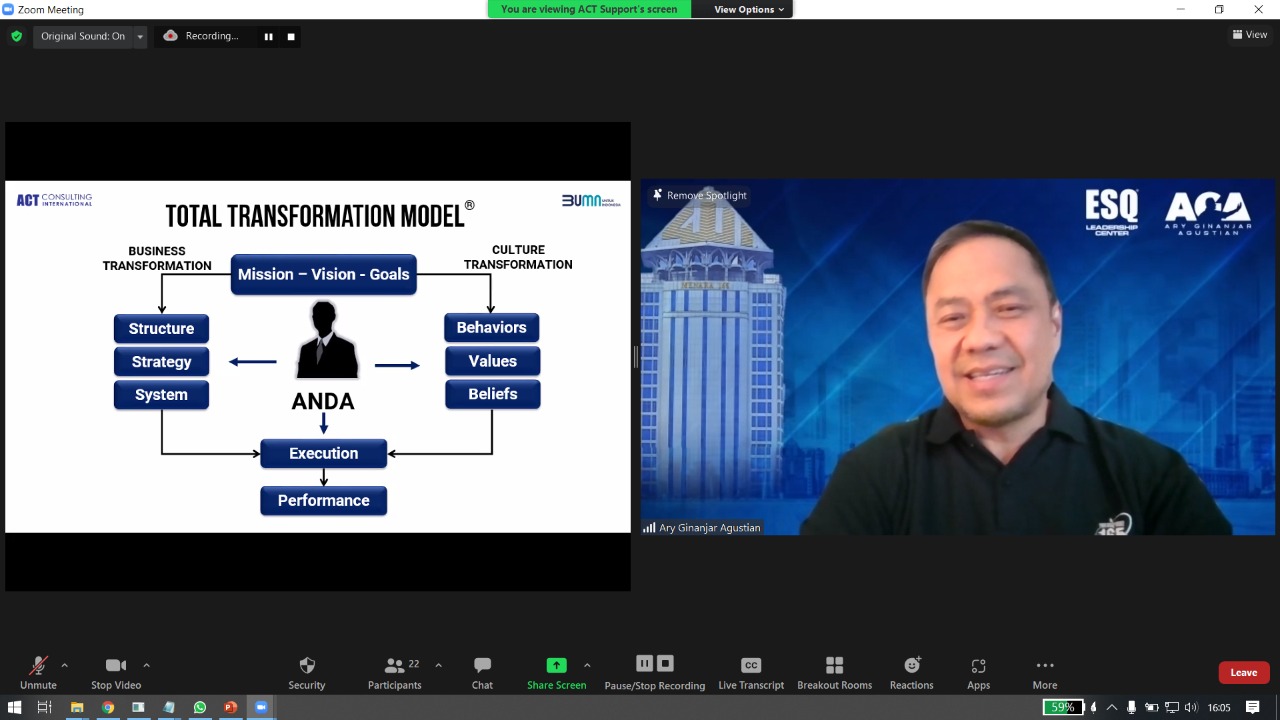The width and height of the screenshot is (1280, 720).
Task: Open the View layout menu
Action: click(1249, 35)
